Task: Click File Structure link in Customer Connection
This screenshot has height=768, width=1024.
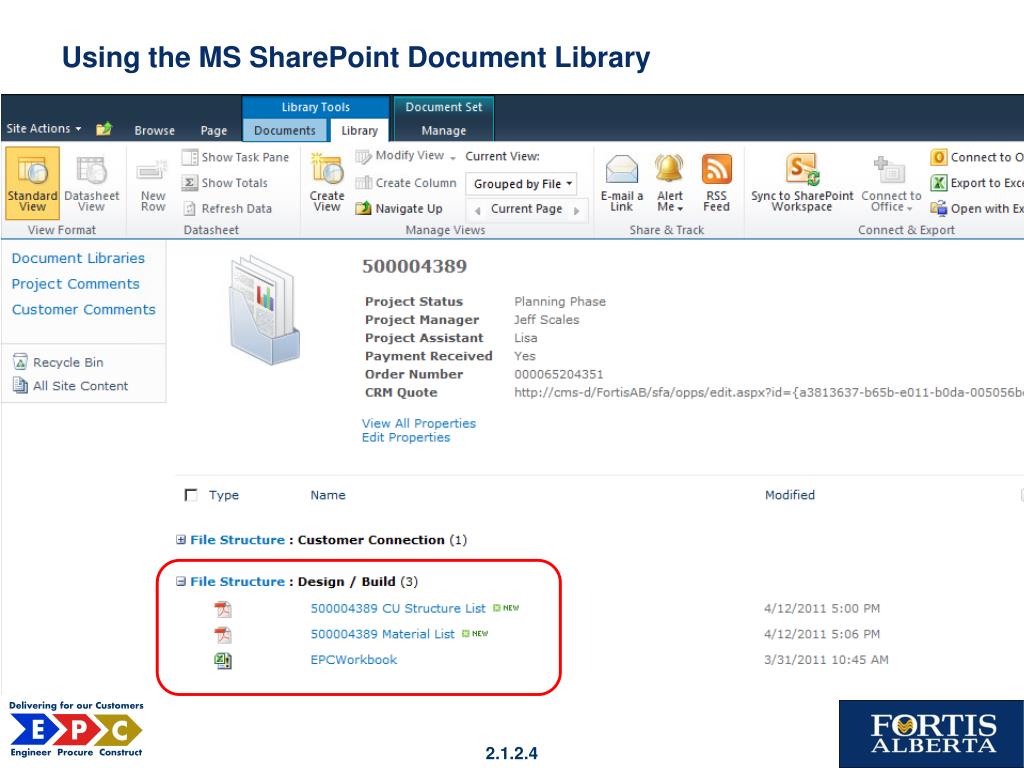Action: [x=237, y=539]
